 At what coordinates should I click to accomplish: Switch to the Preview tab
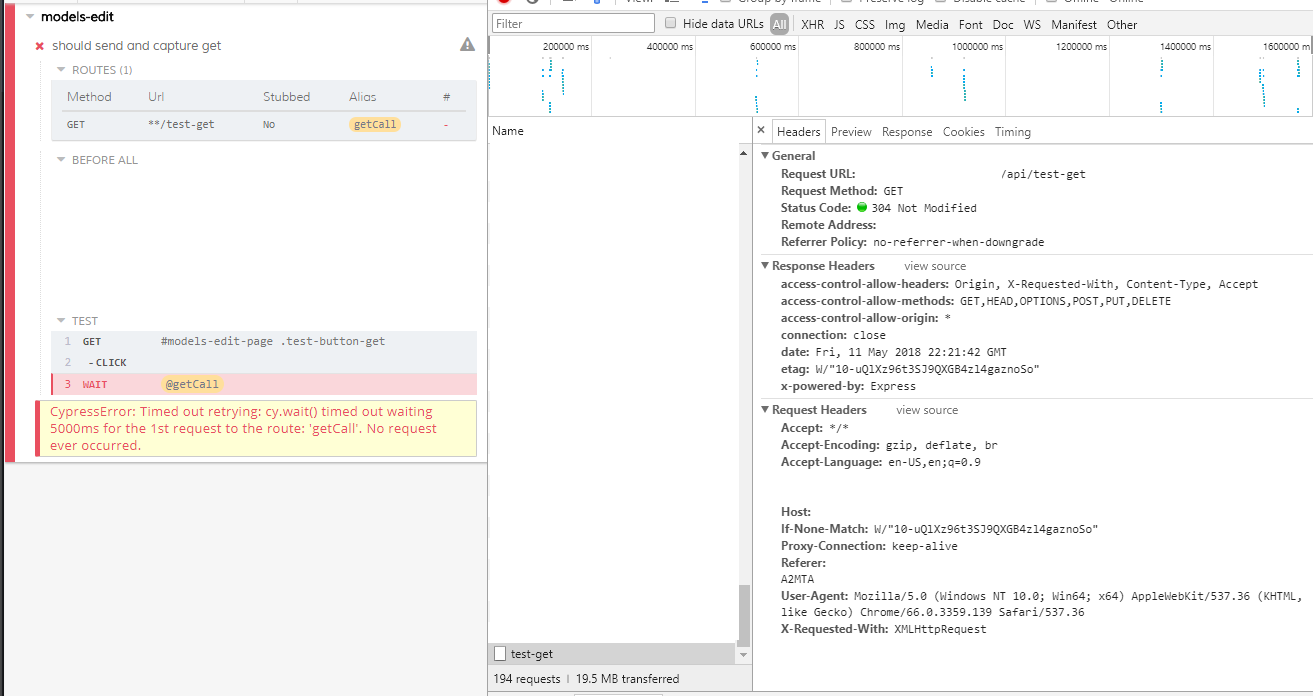pyautogui.click(x=851, y=131)
